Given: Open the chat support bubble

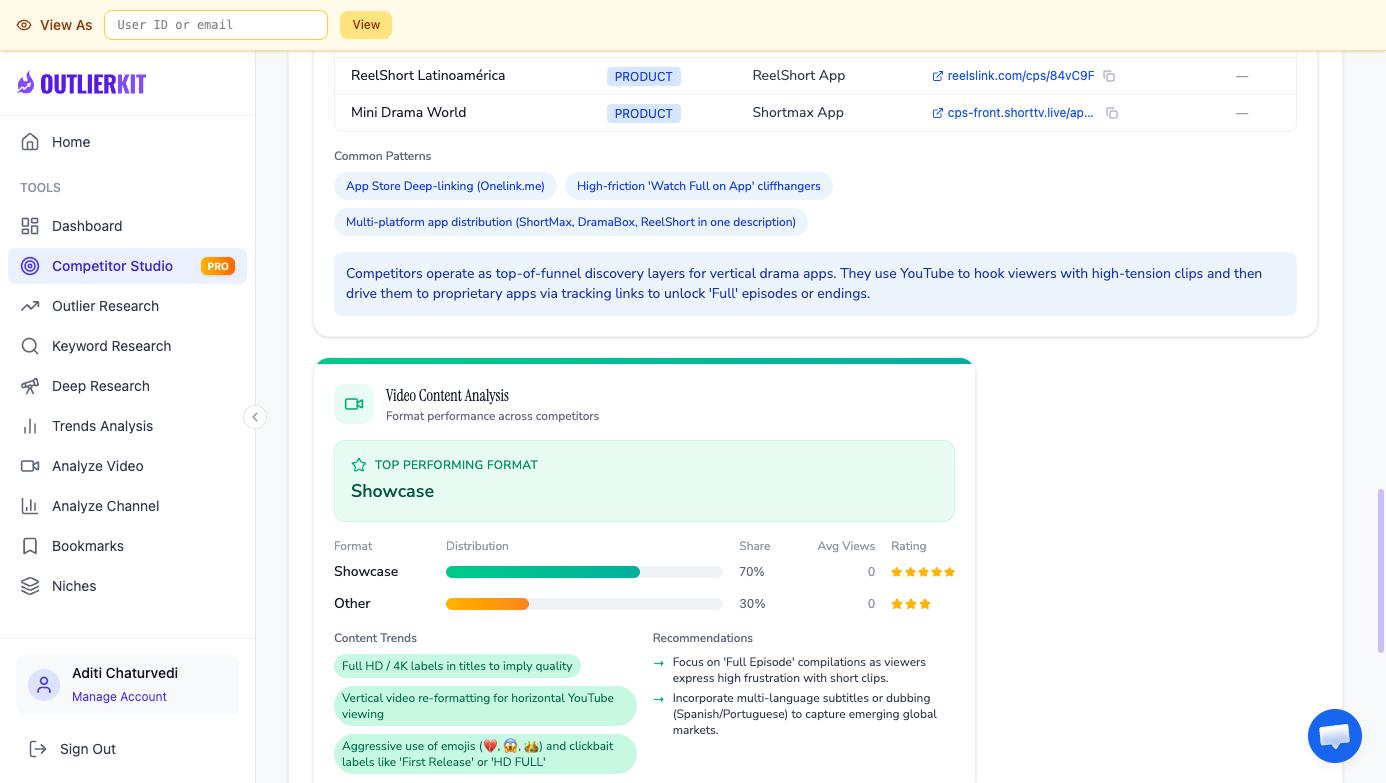Looking at the screenshot, I should (x=1334, y=736).
